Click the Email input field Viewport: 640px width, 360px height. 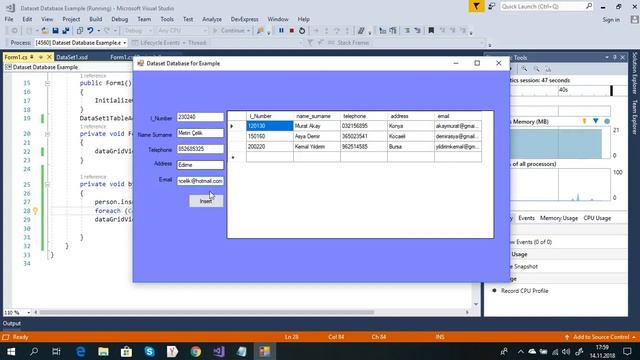pyautogui.click(x=200, y=181)
